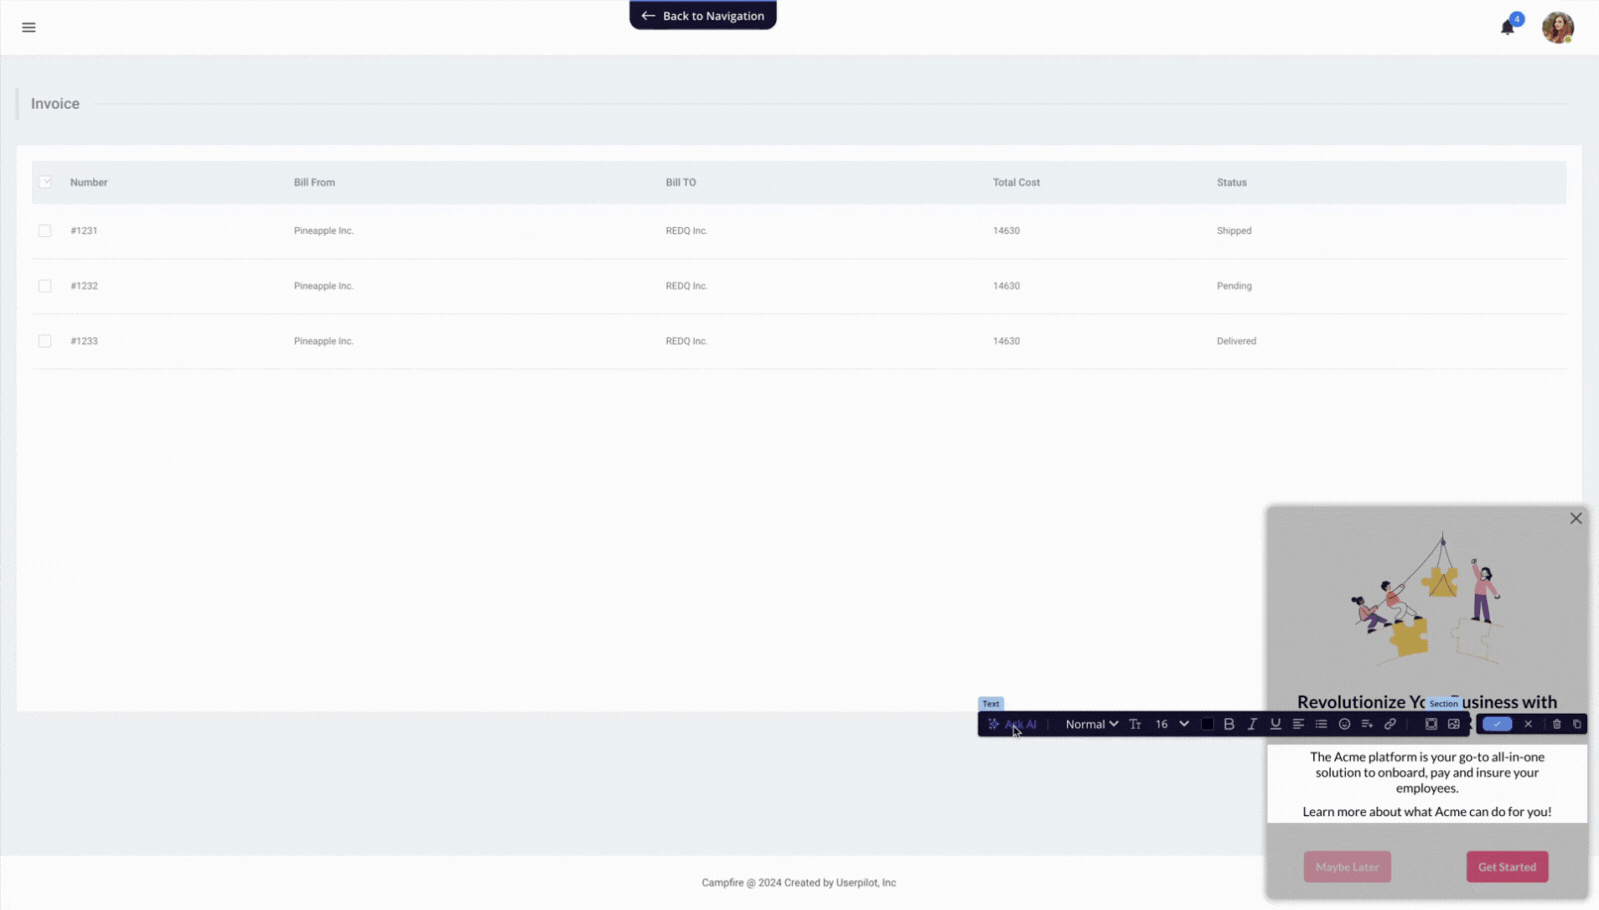Close the Acme promo popup
Viewport: 1599px width, 910px height.
coord(1575,518)
